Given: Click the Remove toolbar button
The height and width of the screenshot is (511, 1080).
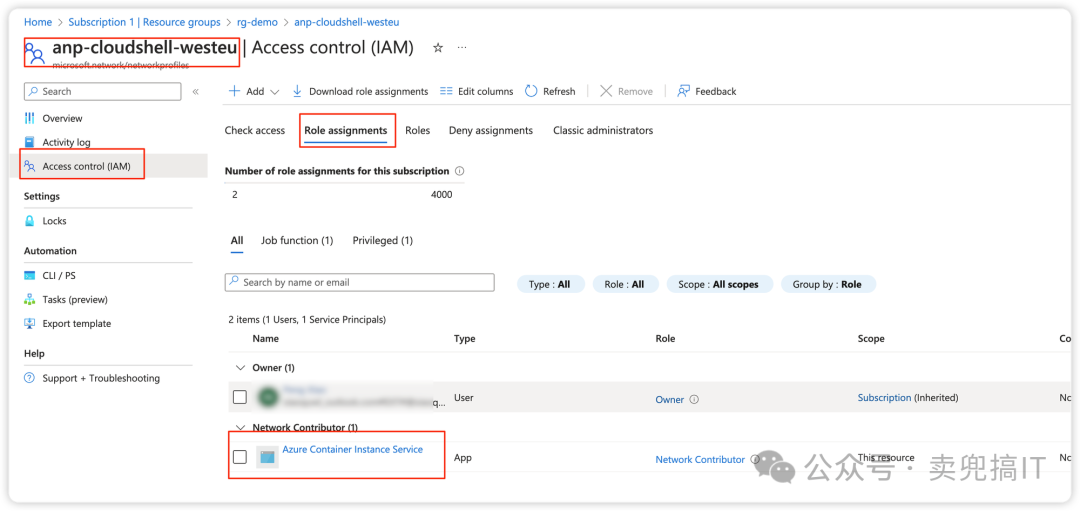Looking at the screenshot, I should 626,92.
